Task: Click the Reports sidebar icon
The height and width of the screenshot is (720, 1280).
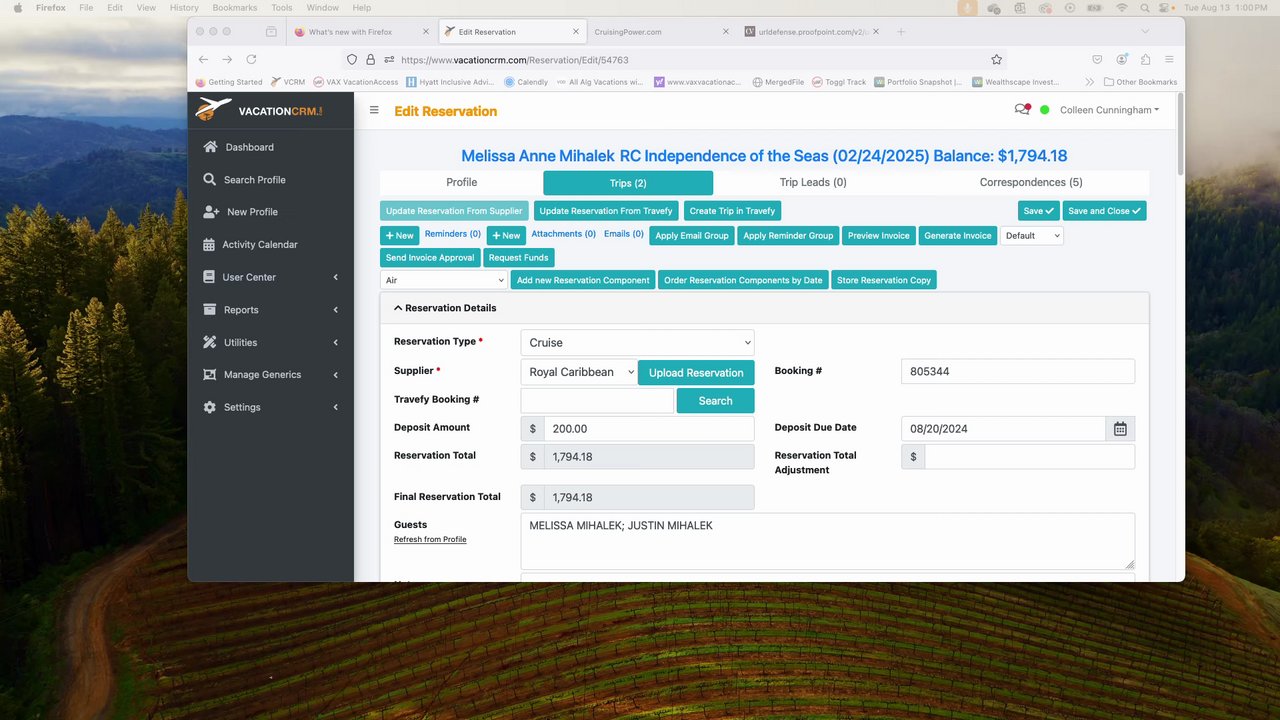Action: [x=209, y=310]
